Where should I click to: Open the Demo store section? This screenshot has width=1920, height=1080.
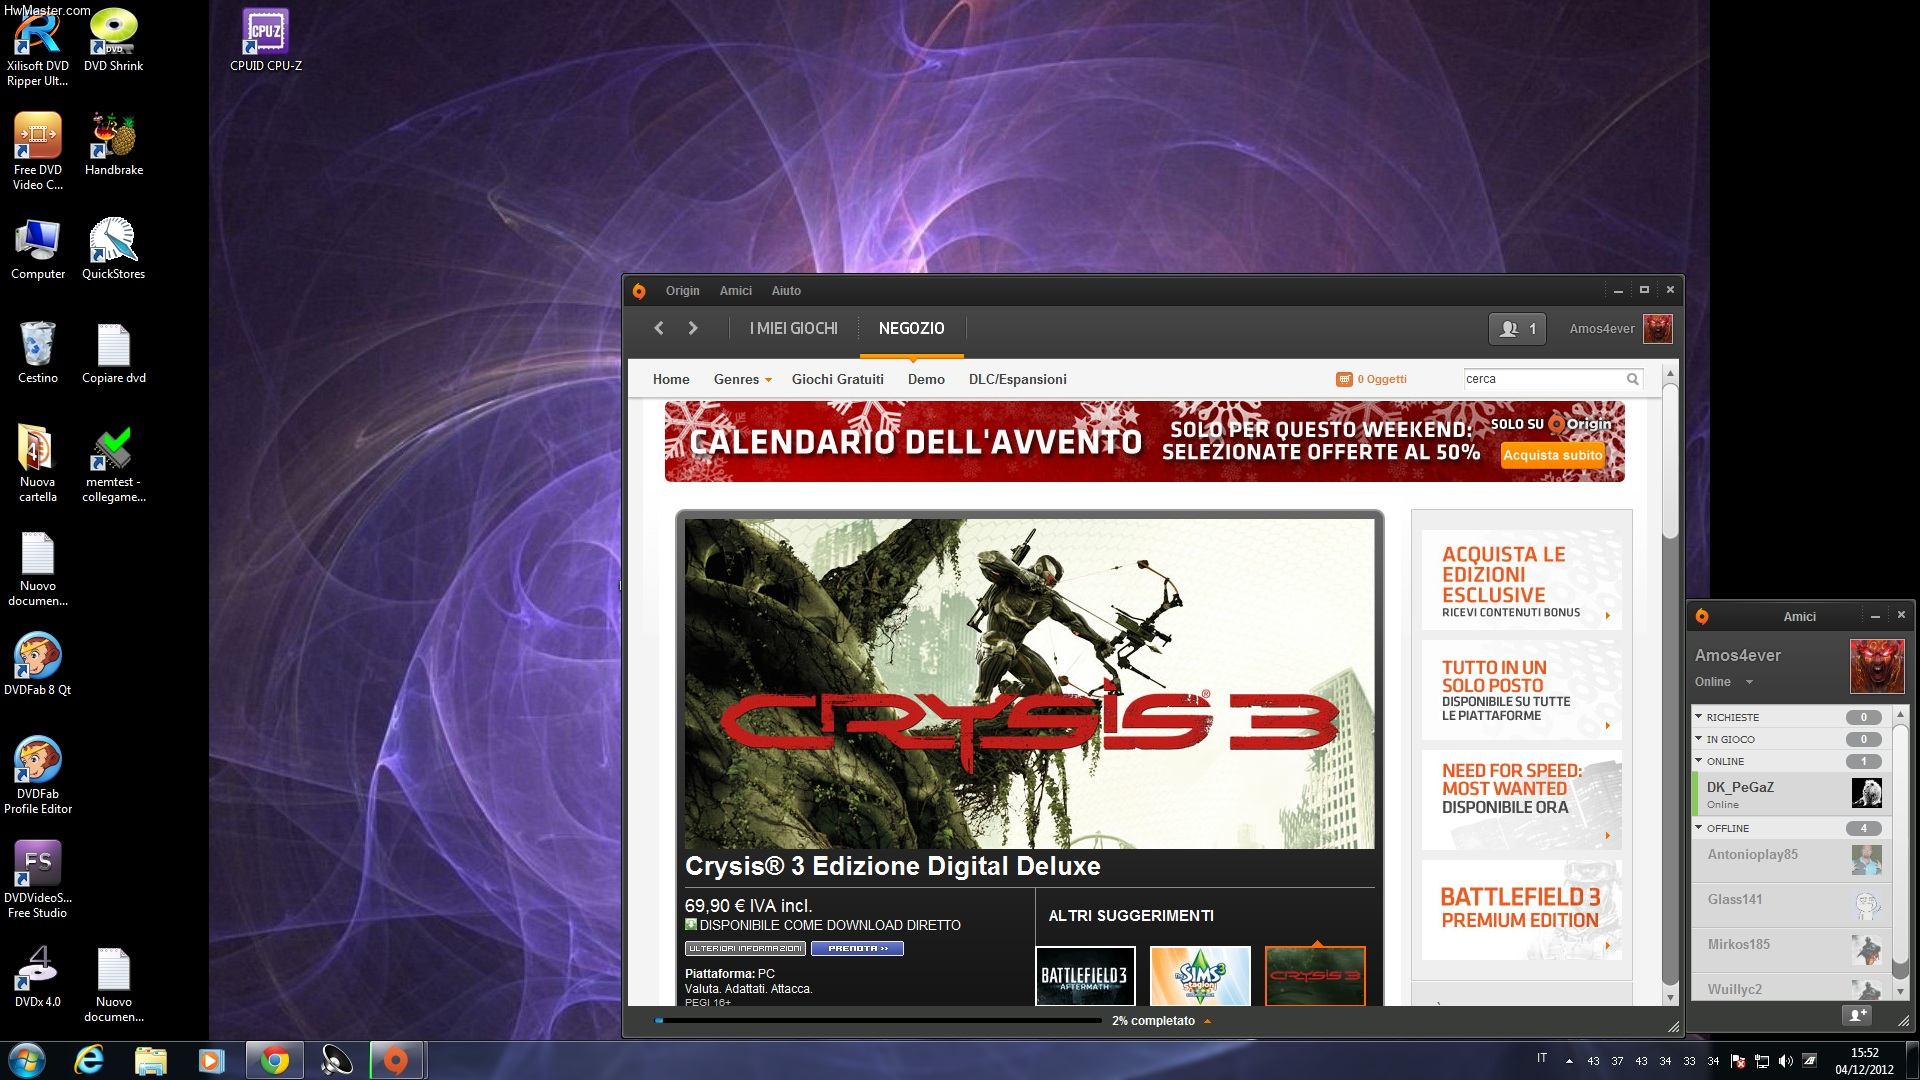point(926,379)
